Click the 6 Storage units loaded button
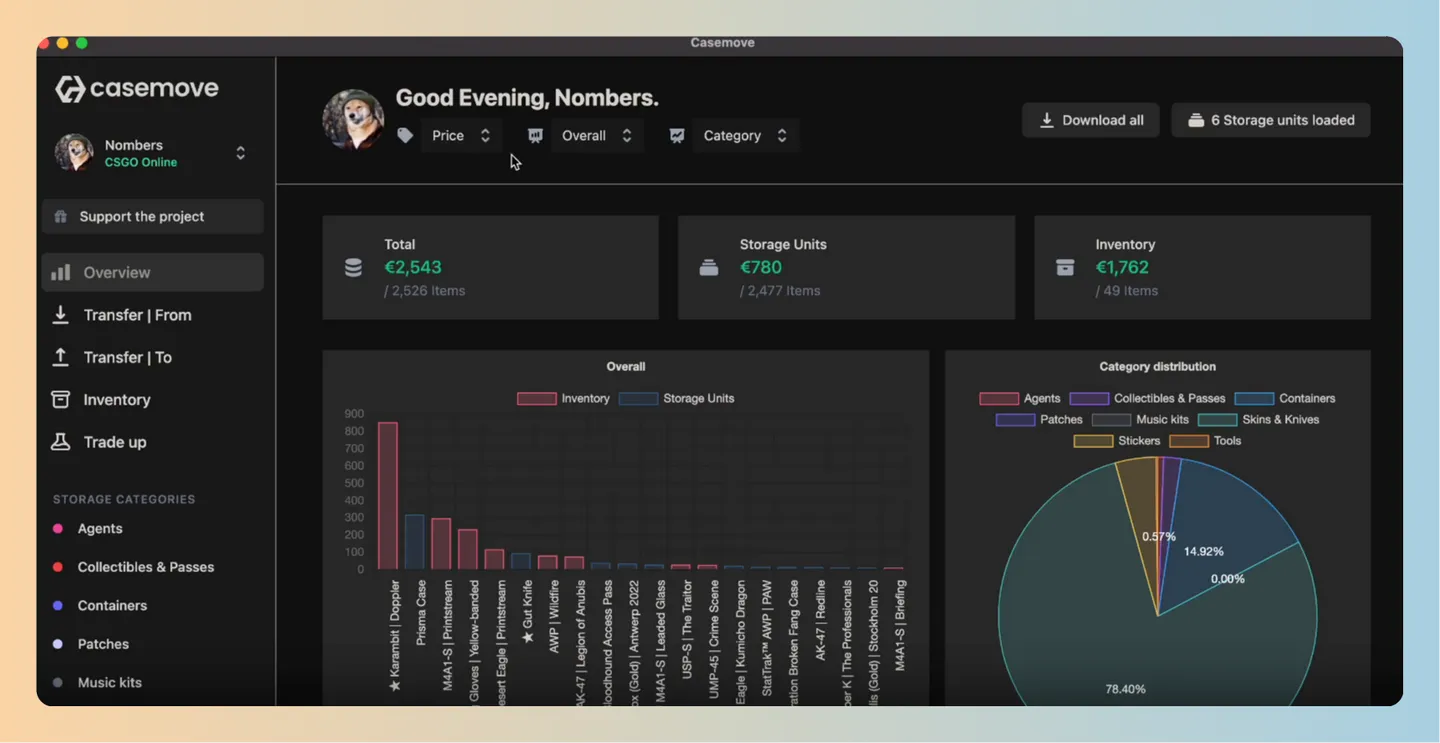This screenshot has width=1440, height=743. [1271, 120]
